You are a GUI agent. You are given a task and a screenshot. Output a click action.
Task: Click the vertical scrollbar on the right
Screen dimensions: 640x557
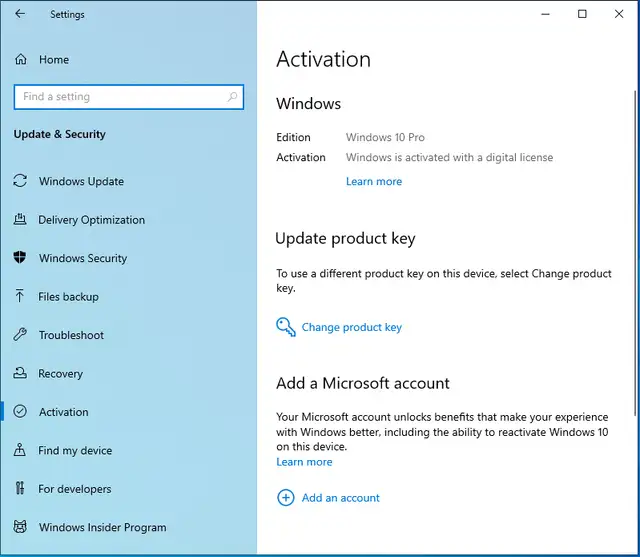[x=635, y=253]
